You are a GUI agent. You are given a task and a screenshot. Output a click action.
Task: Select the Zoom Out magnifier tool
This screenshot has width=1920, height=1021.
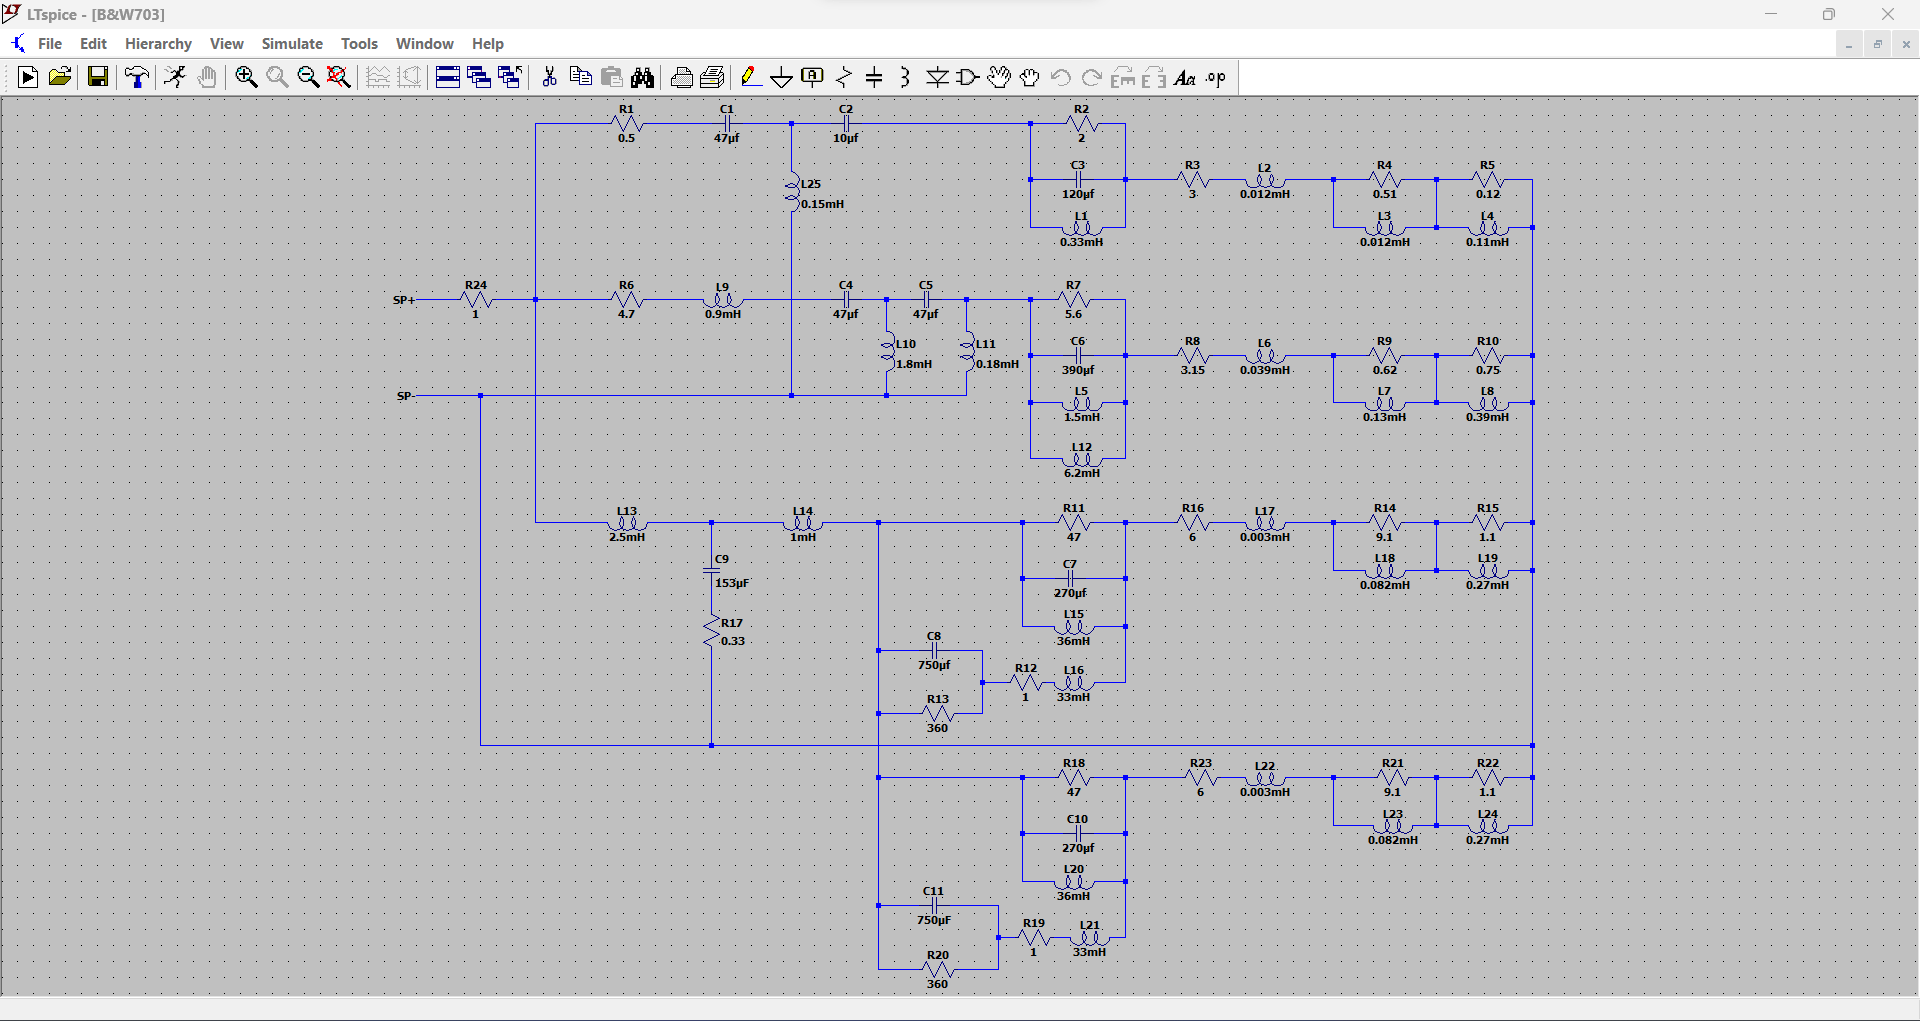coord(308,77)
